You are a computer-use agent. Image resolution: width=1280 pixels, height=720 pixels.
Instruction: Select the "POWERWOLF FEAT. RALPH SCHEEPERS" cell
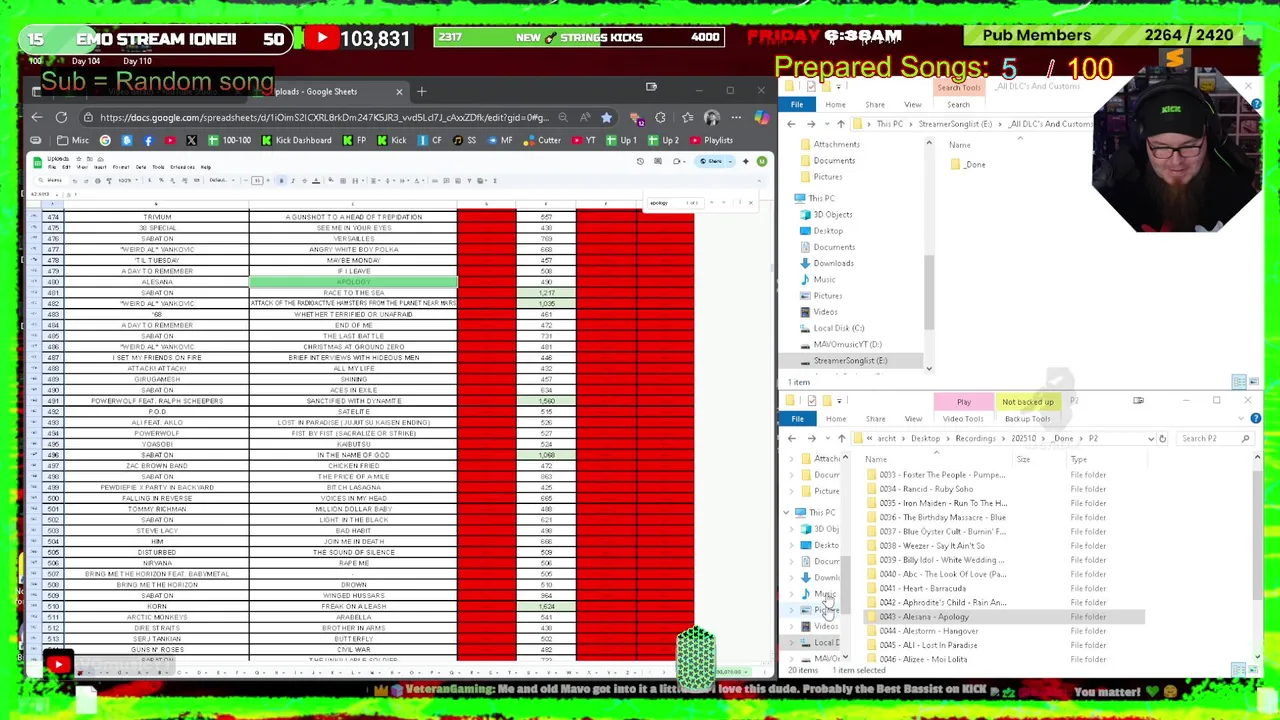[157, 401]
